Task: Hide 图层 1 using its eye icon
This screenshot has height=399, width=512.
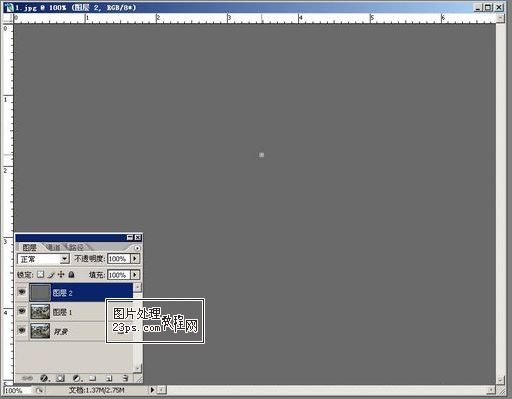Action: pos(22,311)
